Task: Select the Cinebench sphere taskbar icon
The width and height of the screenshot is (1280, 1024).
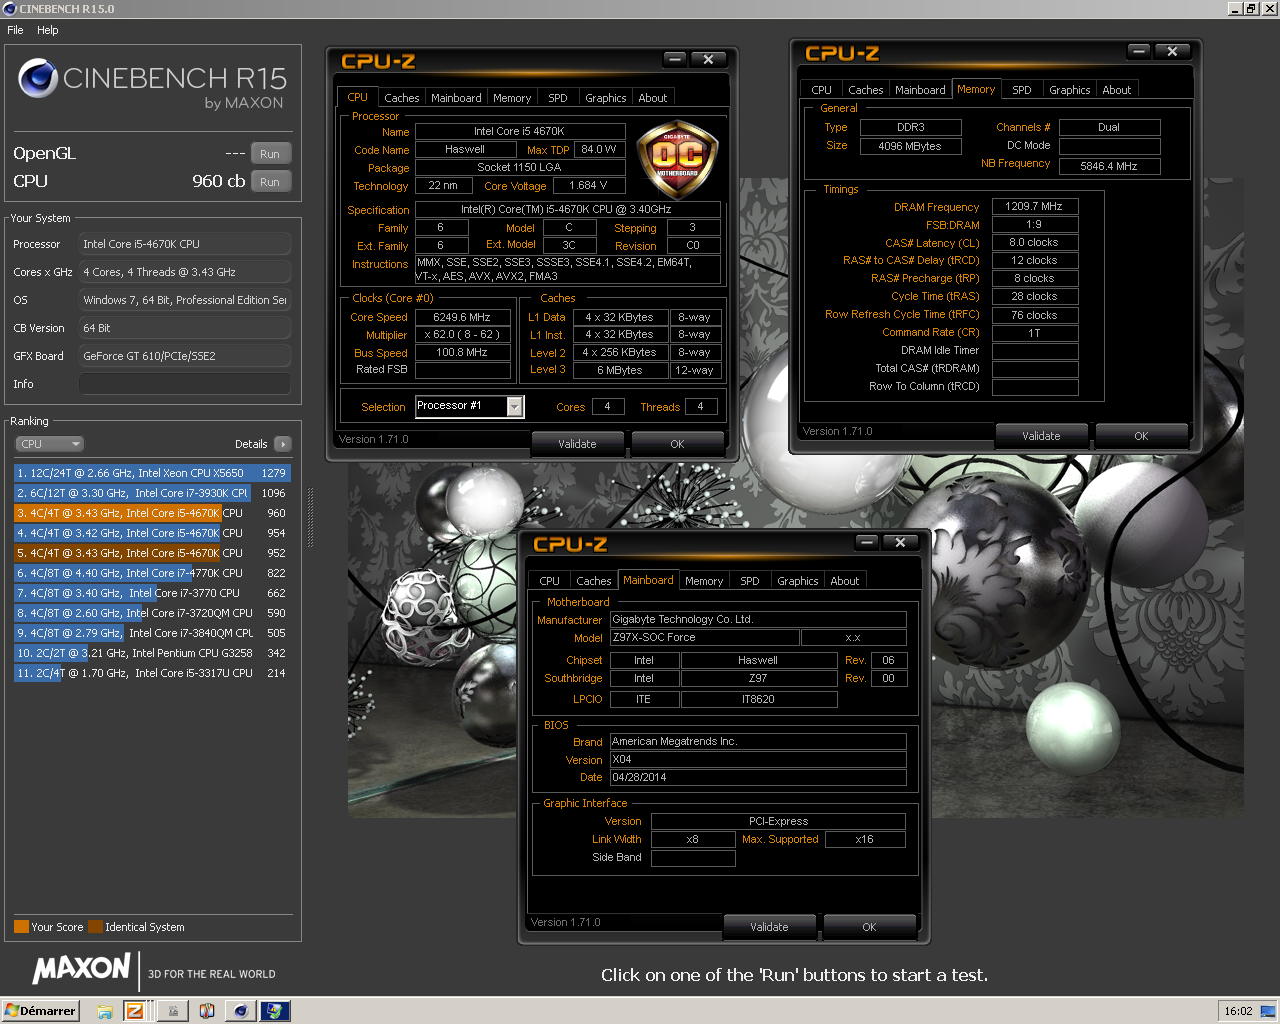Action: point(241,1011)
